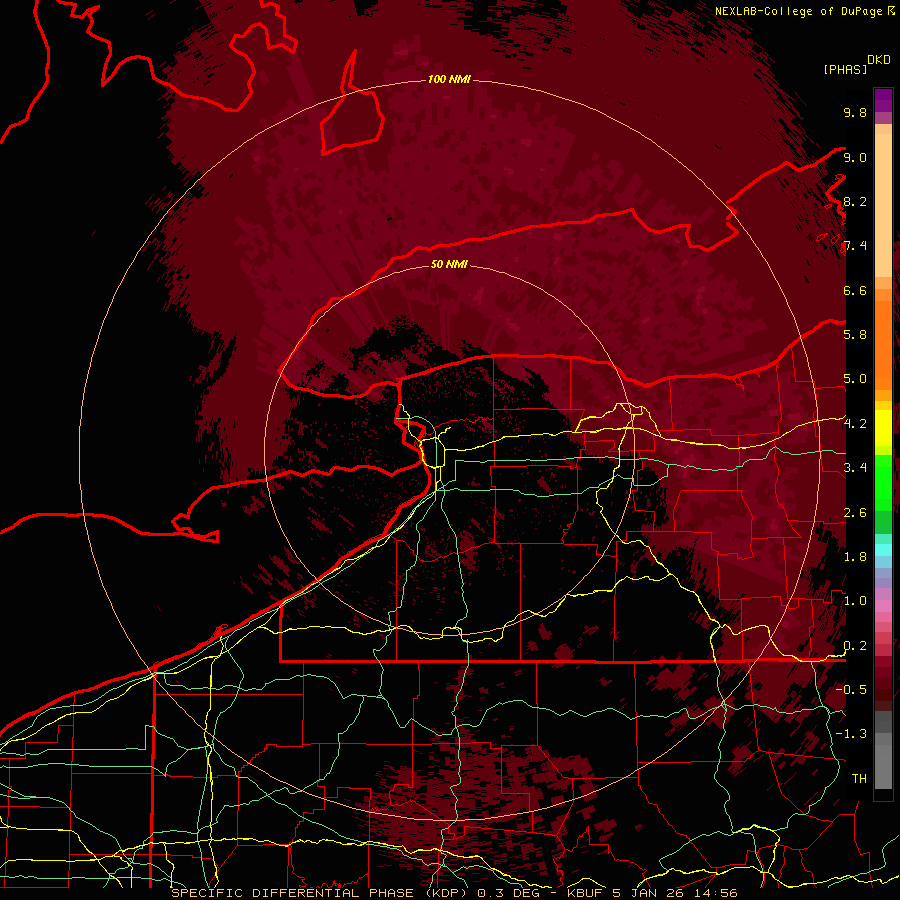
Task: Click the TH threshold label
Action: point(859,779)
